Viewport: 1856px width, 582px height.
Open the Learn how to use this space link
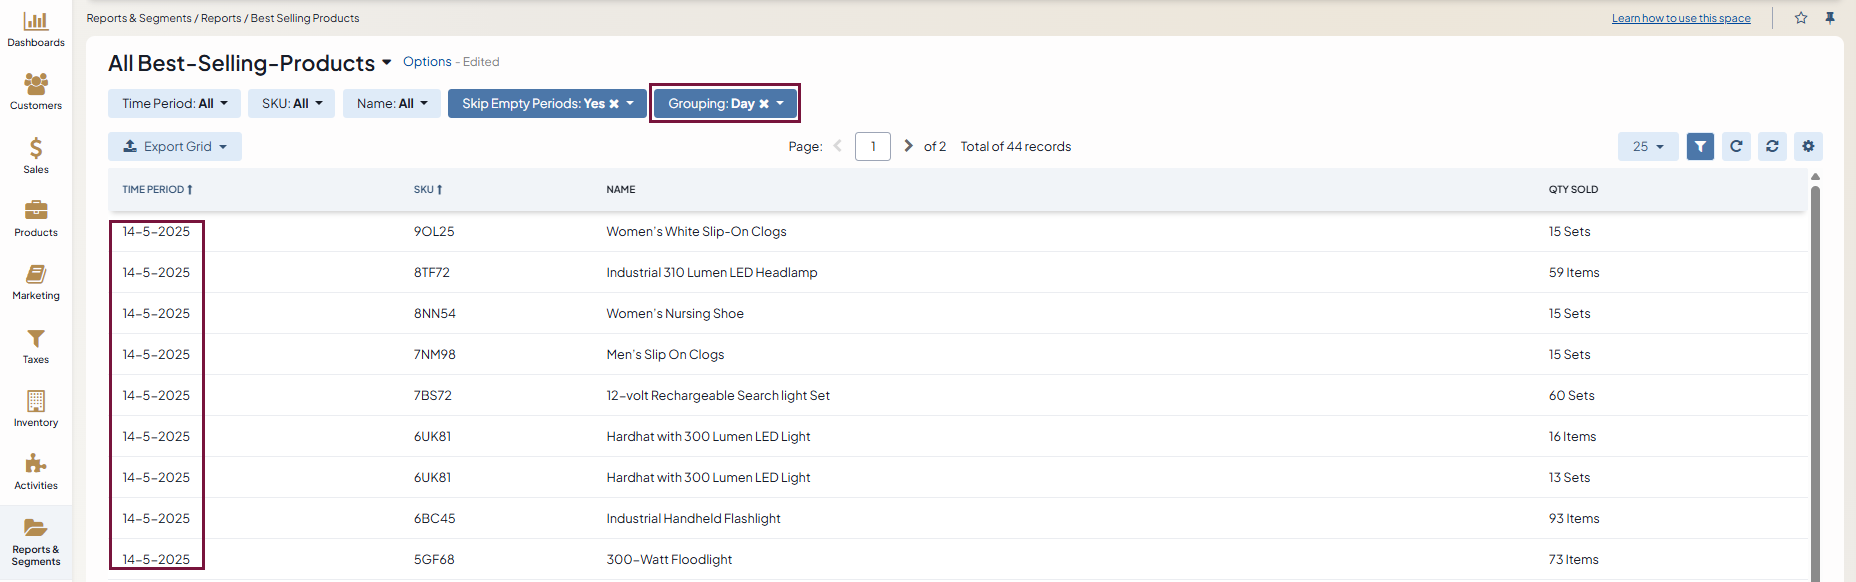click(1681, 18)
